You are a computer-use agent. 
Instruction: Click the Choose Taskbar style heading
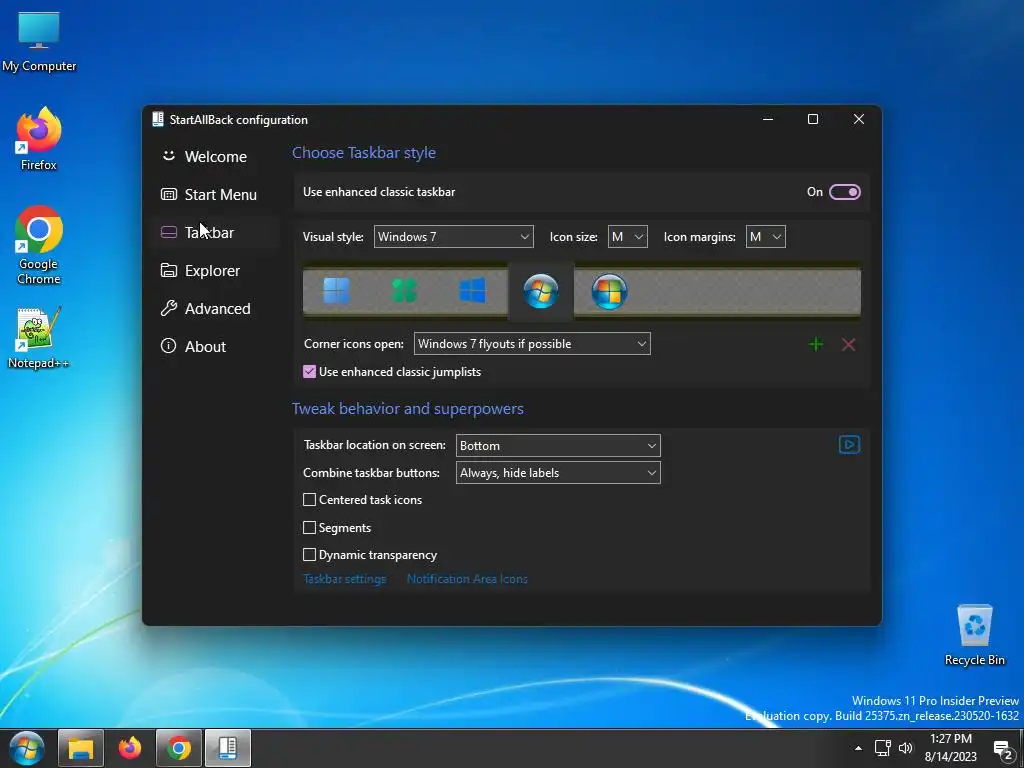pos(364,153)
